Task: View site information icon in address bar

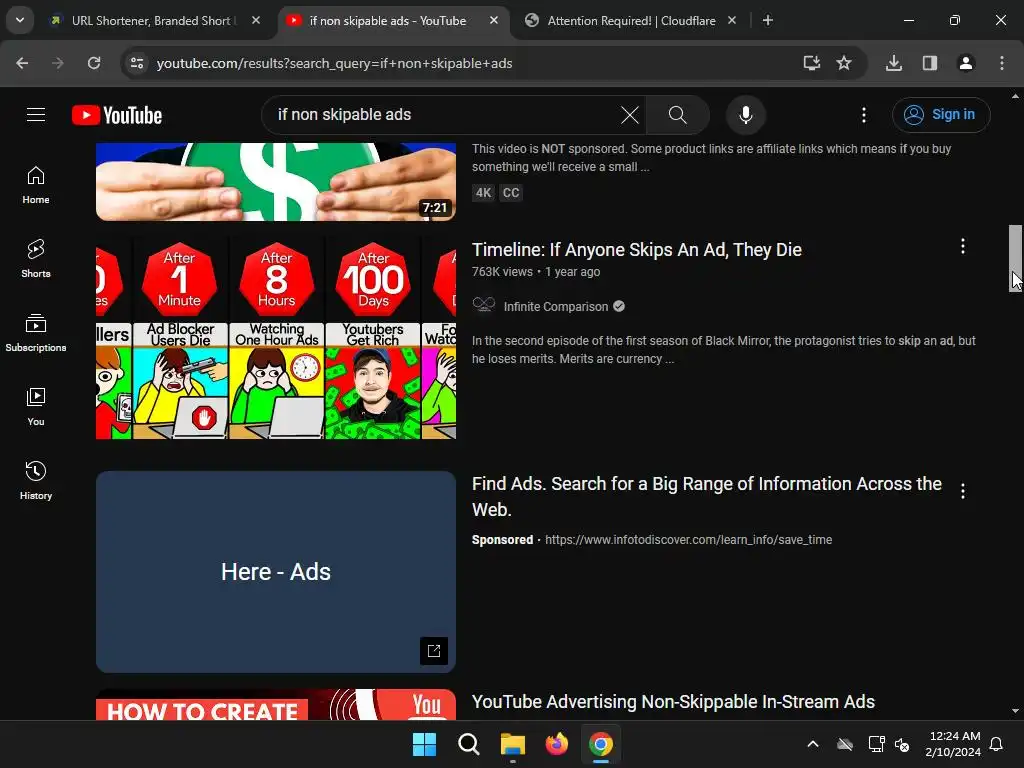Action: 136,63
